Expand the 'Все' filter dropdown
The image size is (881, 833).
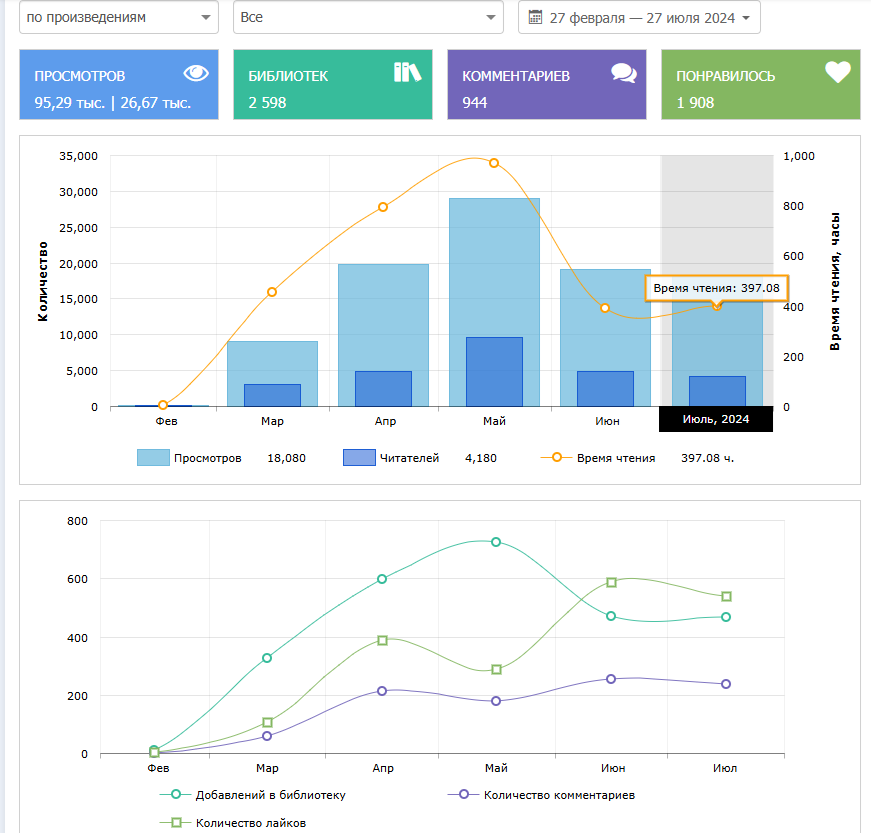pos(368,18)
